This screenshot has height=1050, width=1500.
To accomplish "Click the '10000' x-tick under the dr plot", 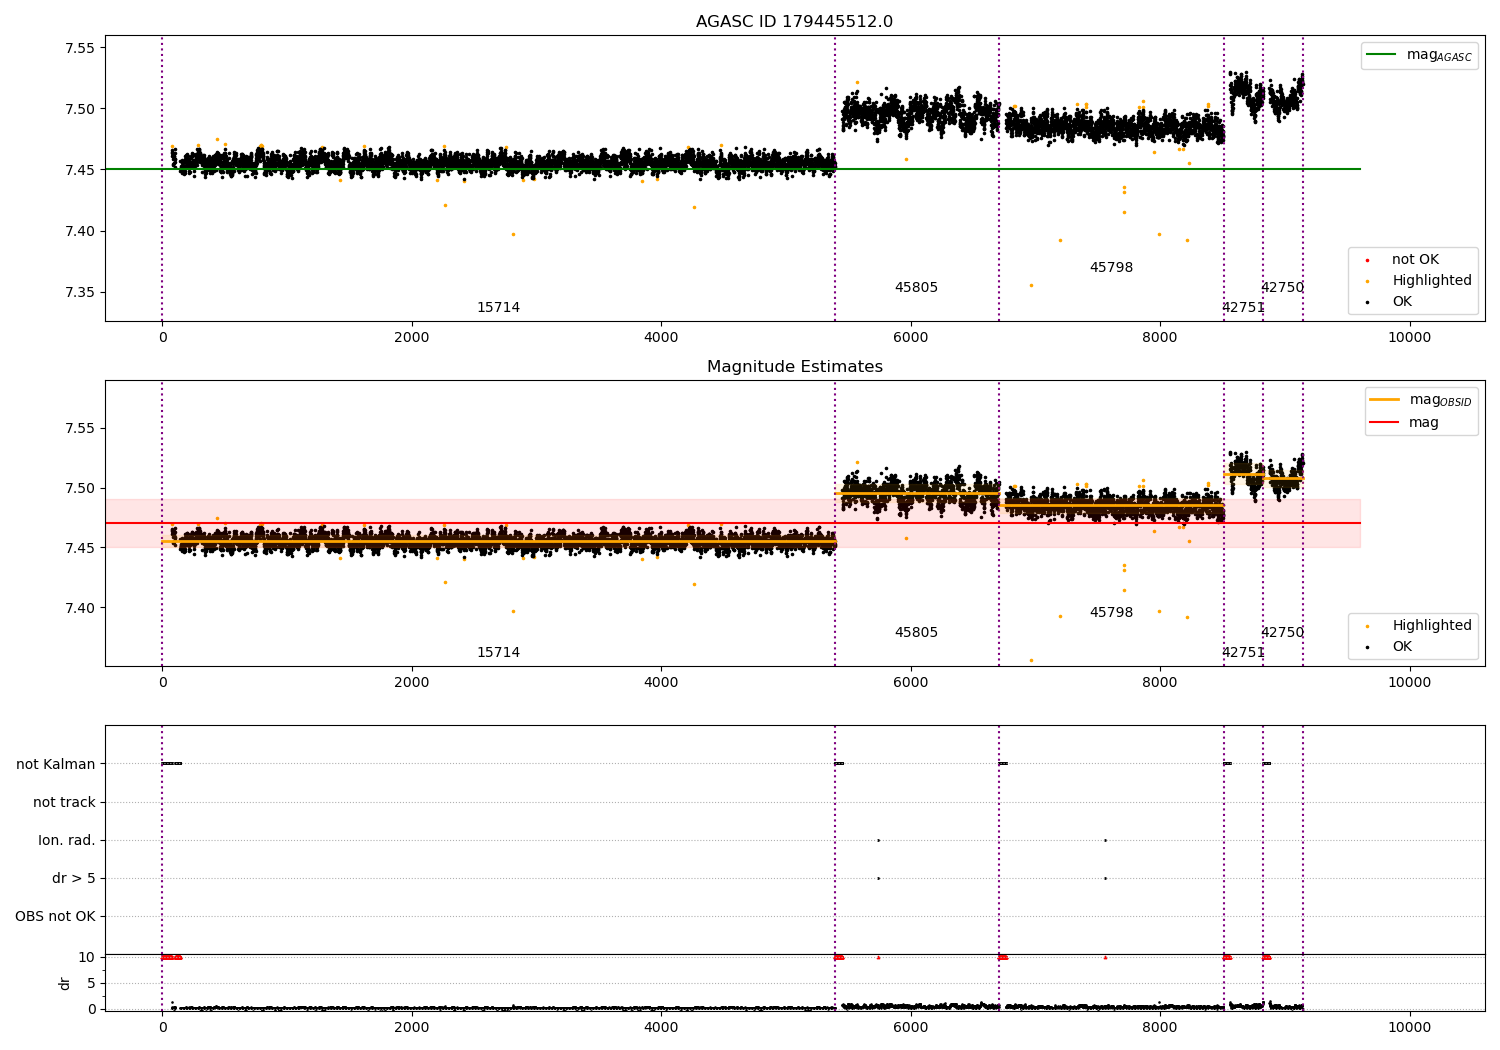I will click(x=1409, y=1027).
